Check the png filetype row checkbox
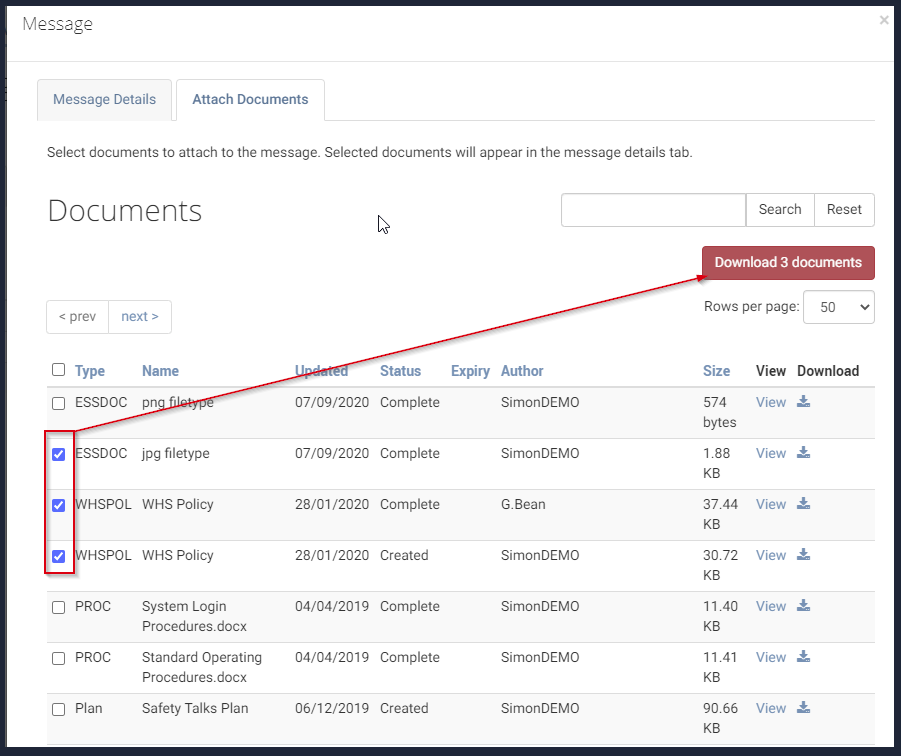This screenshot has height=756, width=901. tap(59, 403)
